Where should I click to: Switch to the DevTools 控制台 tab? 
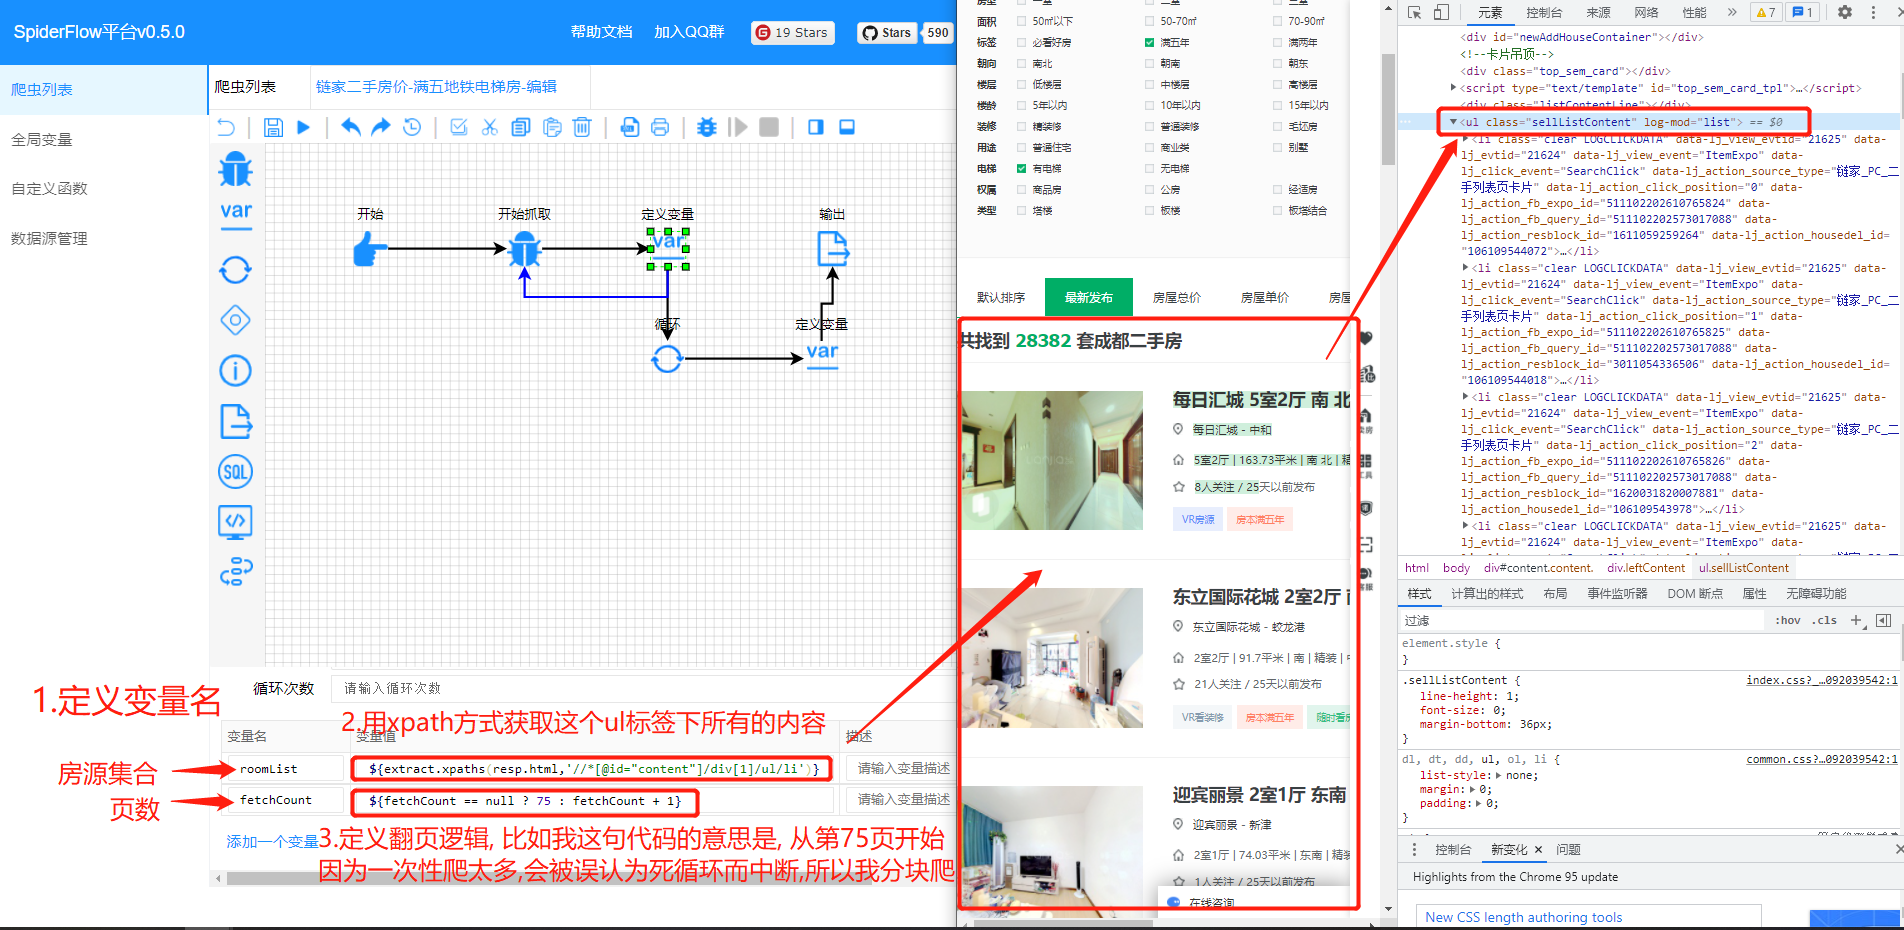click(1546, 12)
